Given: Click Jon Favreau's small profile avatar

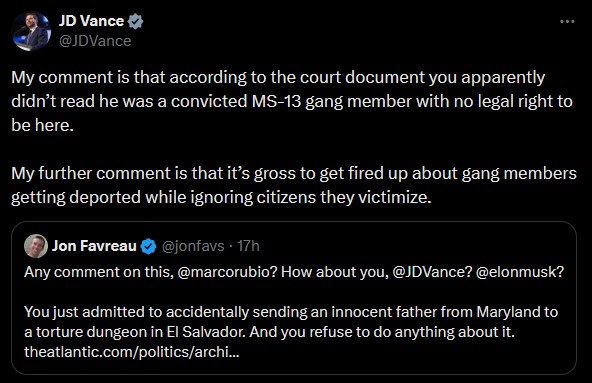Looking at the screenshot, I should (36, 246).
